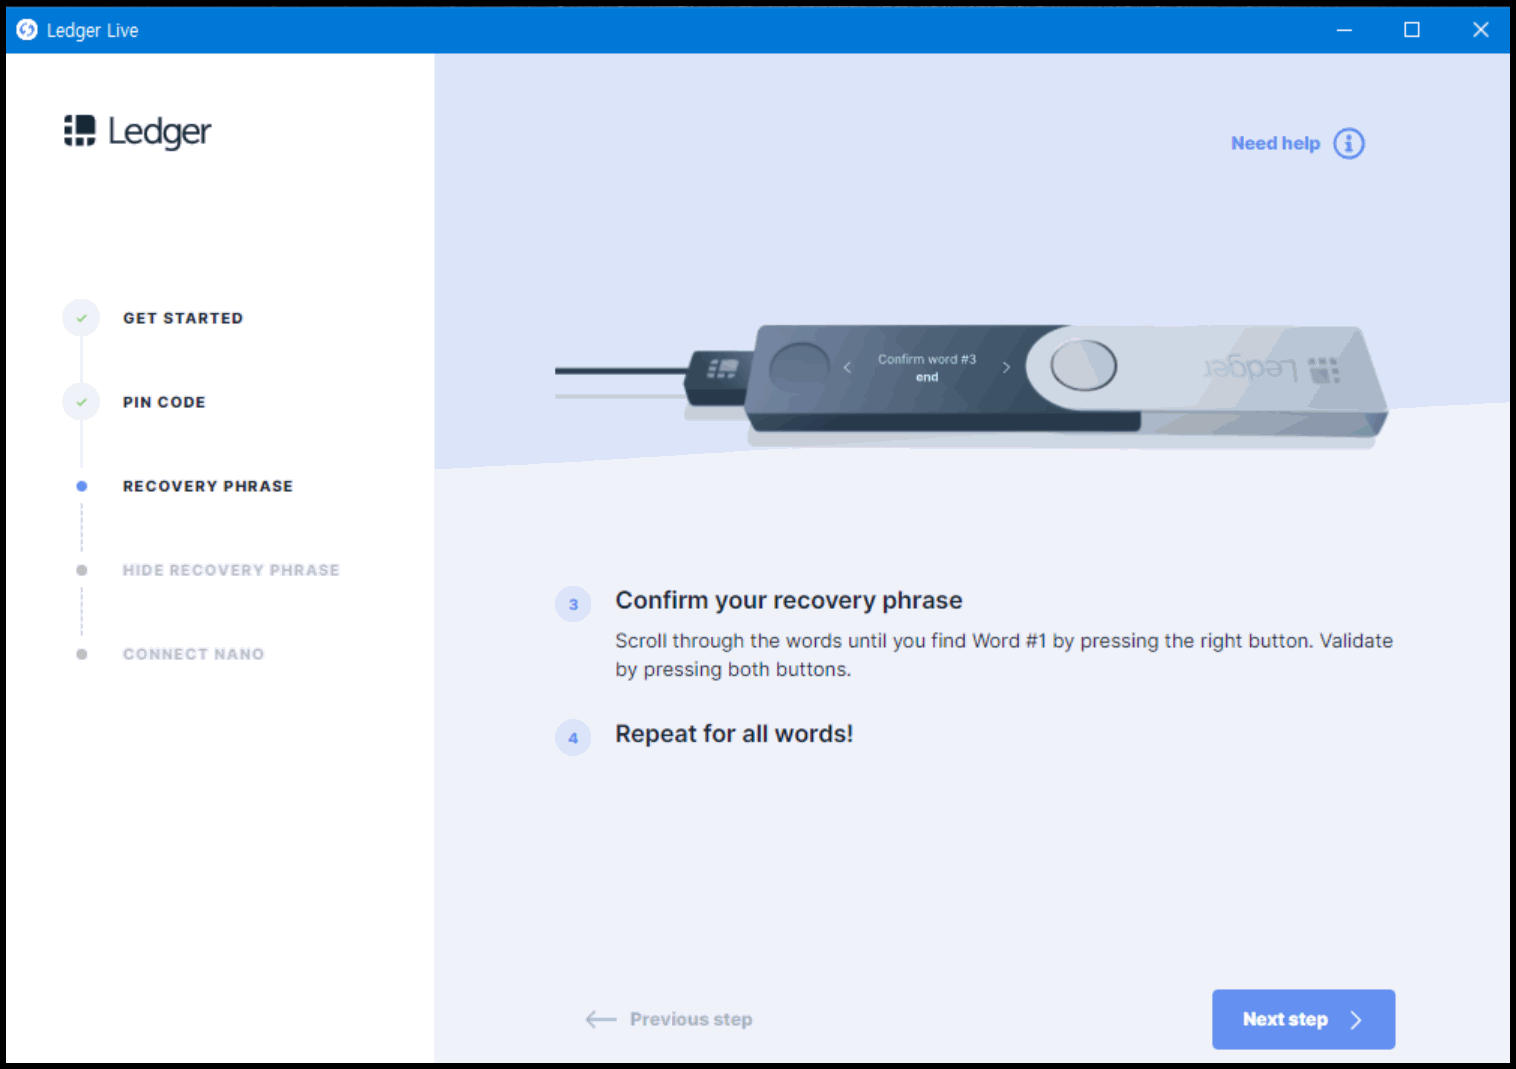Image resolution: width=1516 pixels, height=1069 pixels.
Task: Click the Get Started checkmark step icon
Action: (x=81, y=318)
